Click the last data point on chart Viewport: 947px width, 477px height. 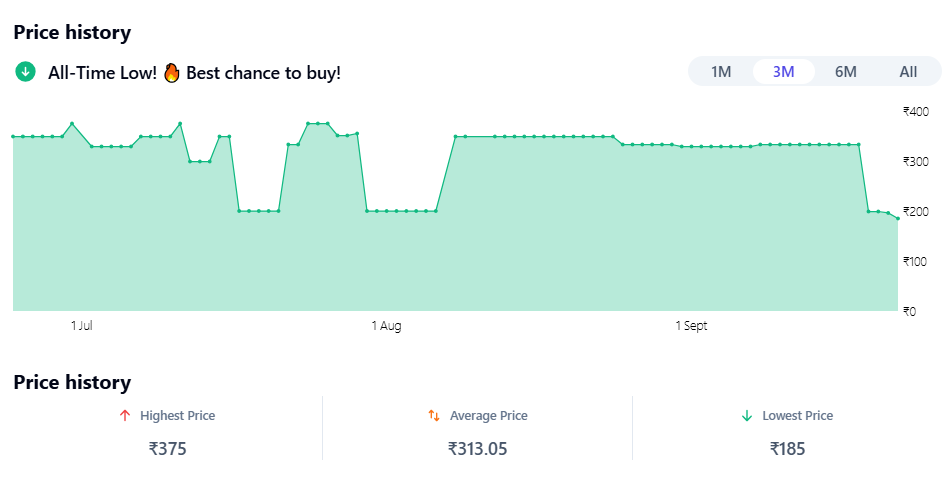(898, 218)
